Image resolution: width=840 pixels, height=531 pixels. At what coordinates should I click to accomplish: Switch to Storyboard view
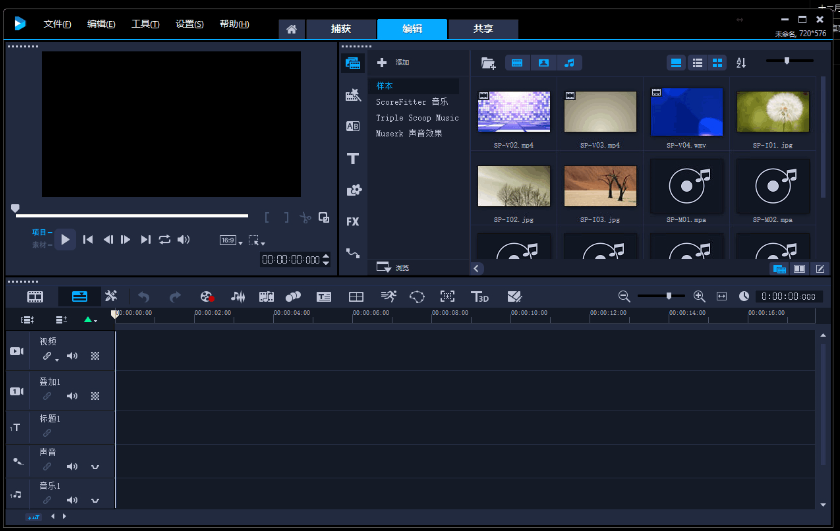pyautogui.click(x=35, y=296)
